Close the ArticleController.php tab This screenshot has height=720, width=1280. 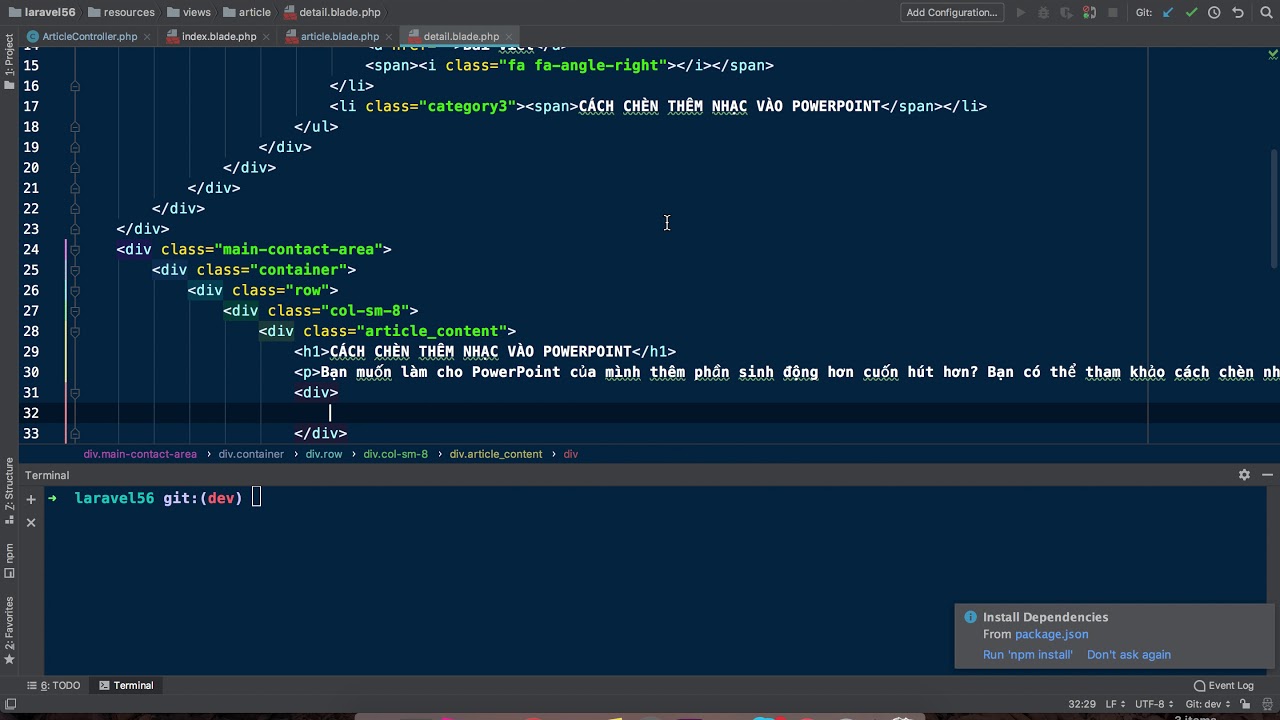pyautogui.click(x=147, y=37)
